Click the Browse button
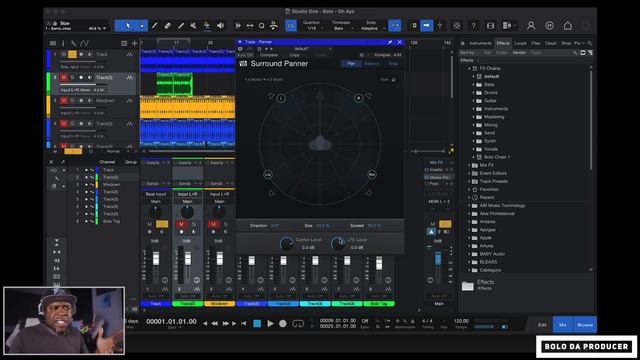 tap(585, 325)
